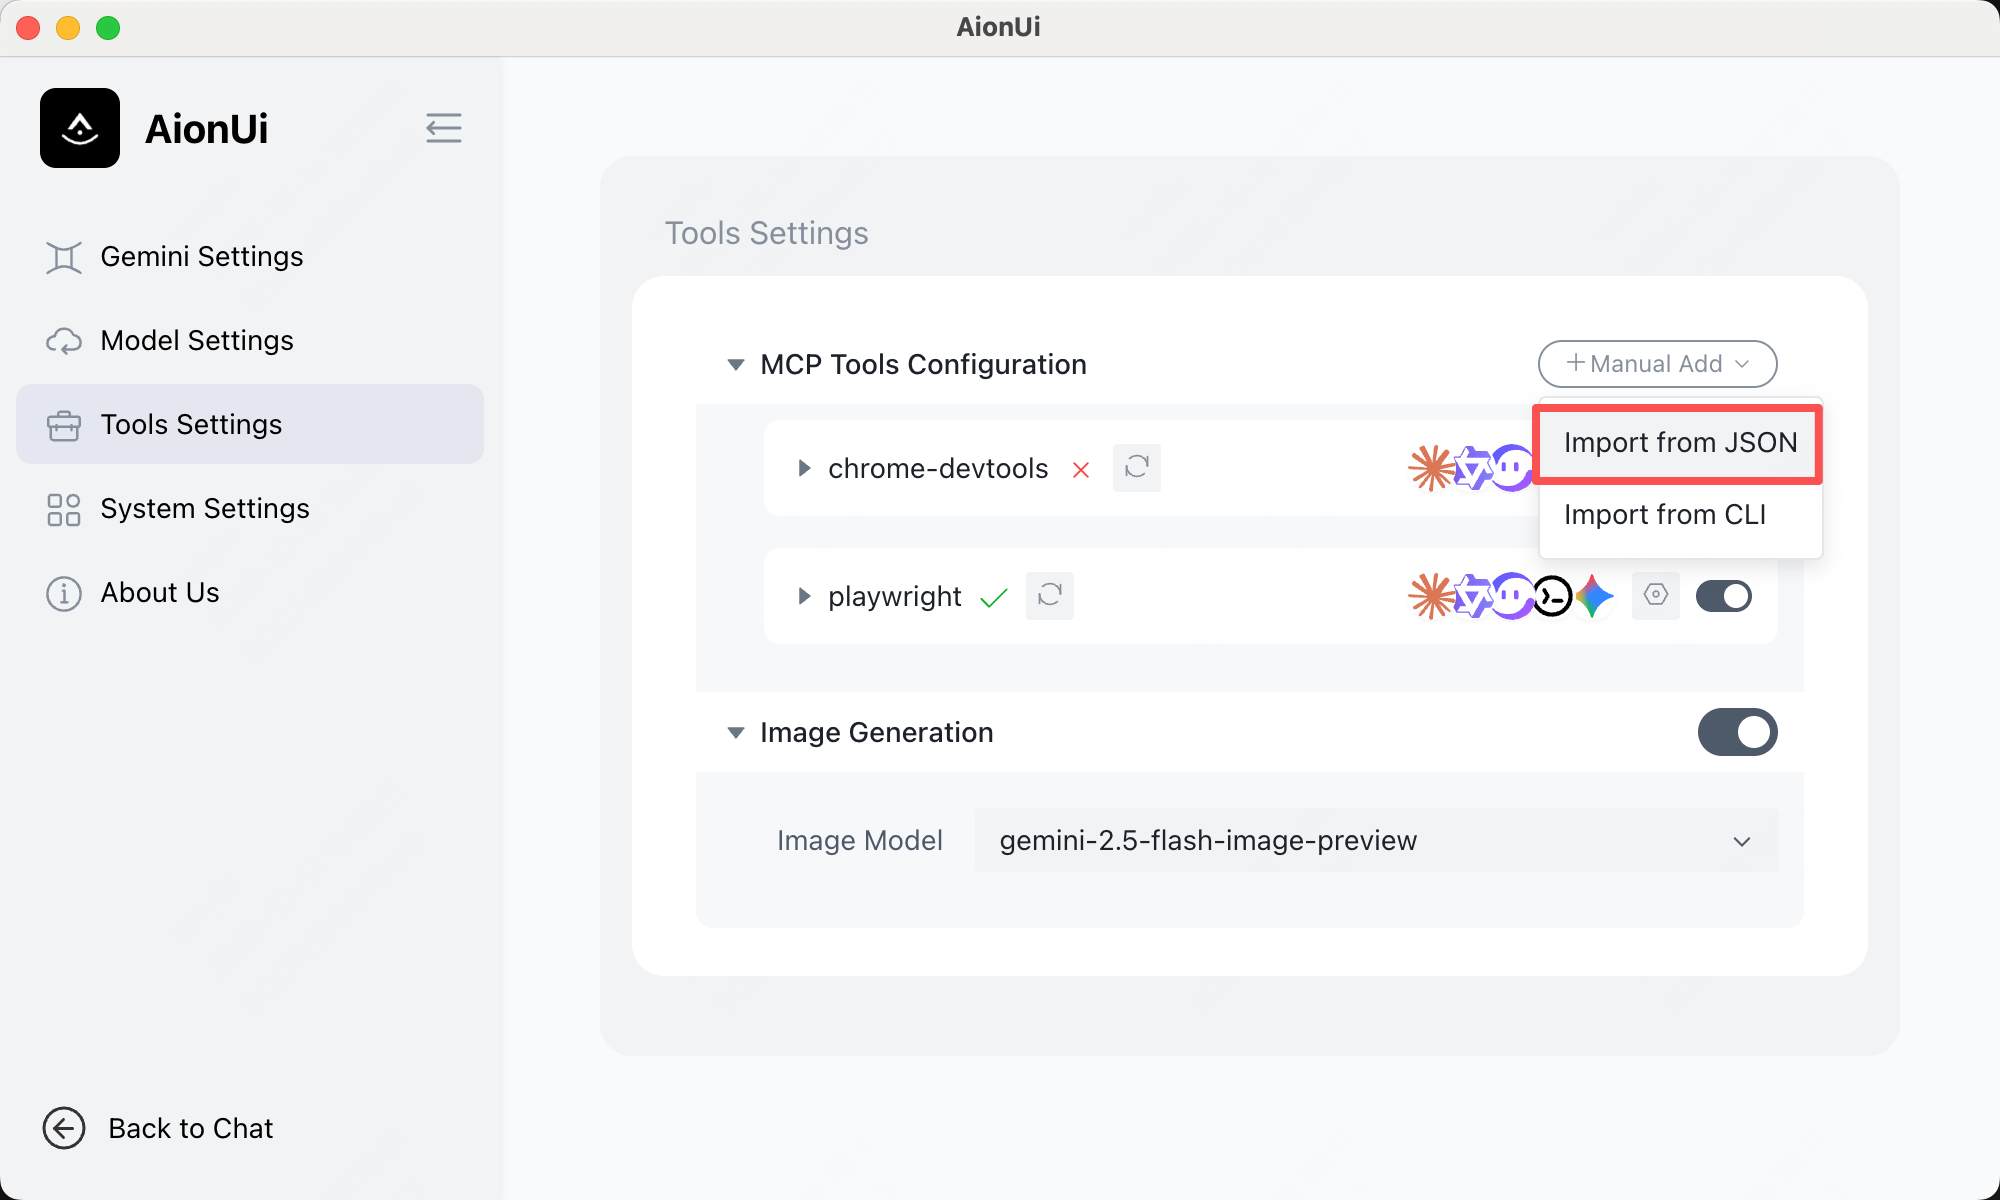Image resolution: width=2000 pixels, height=1200 pixels.
Task: Click the Gemini Settings sidebar icon
Action: click(64, 257)
